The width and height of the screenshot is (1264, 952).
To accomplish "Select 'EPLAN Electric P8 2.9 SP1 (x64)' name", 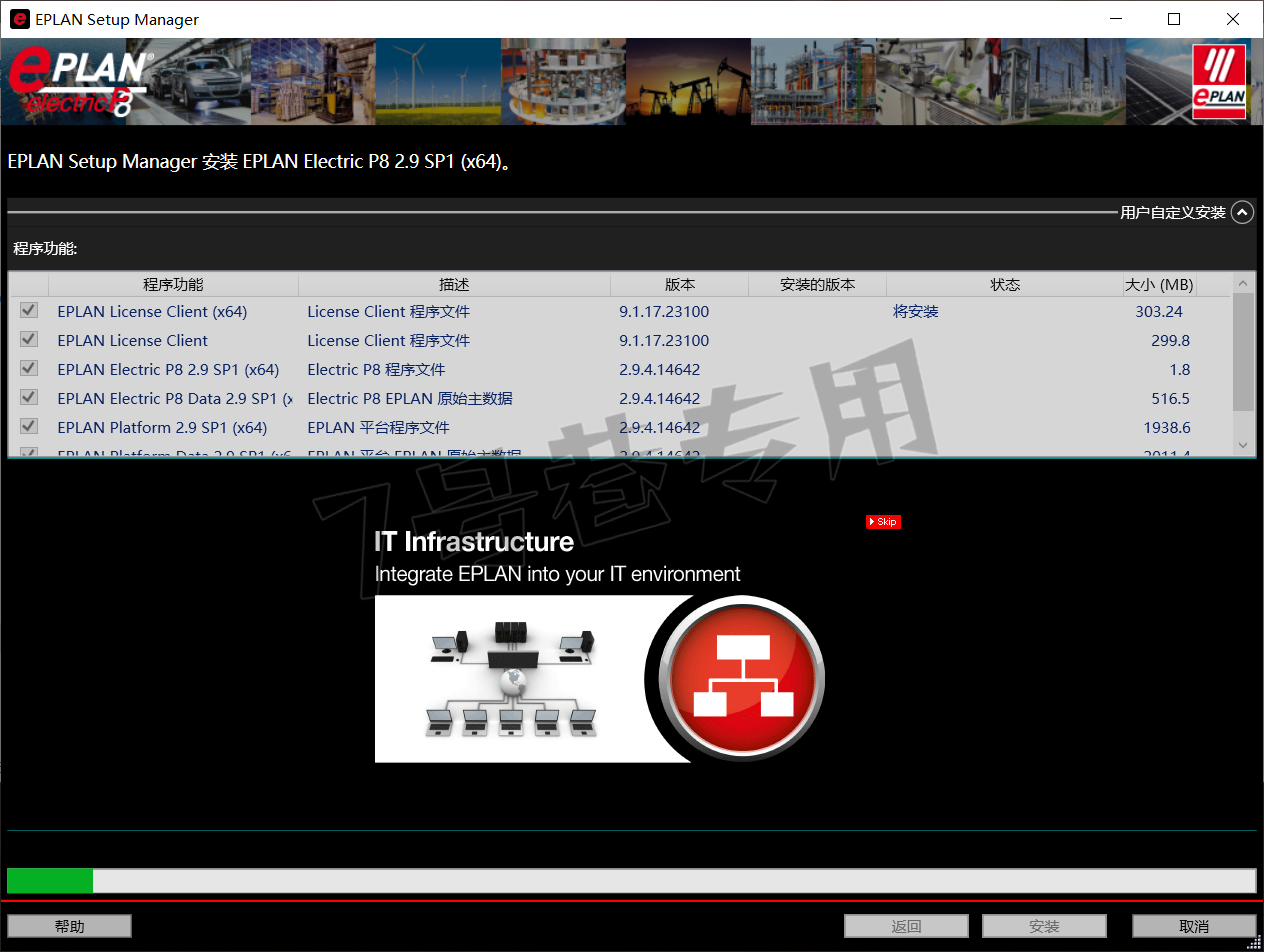I will pos(168,369).
